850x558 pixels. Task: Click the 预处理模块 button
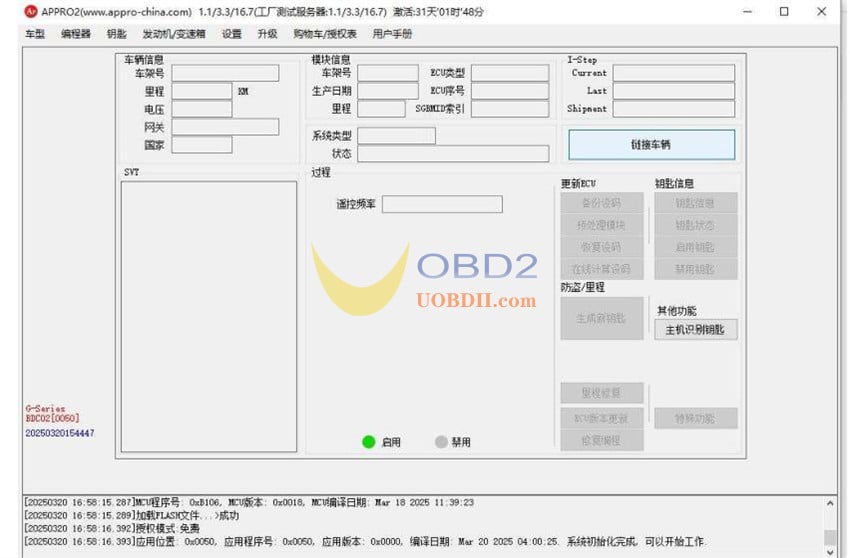[x=602, y=225]
